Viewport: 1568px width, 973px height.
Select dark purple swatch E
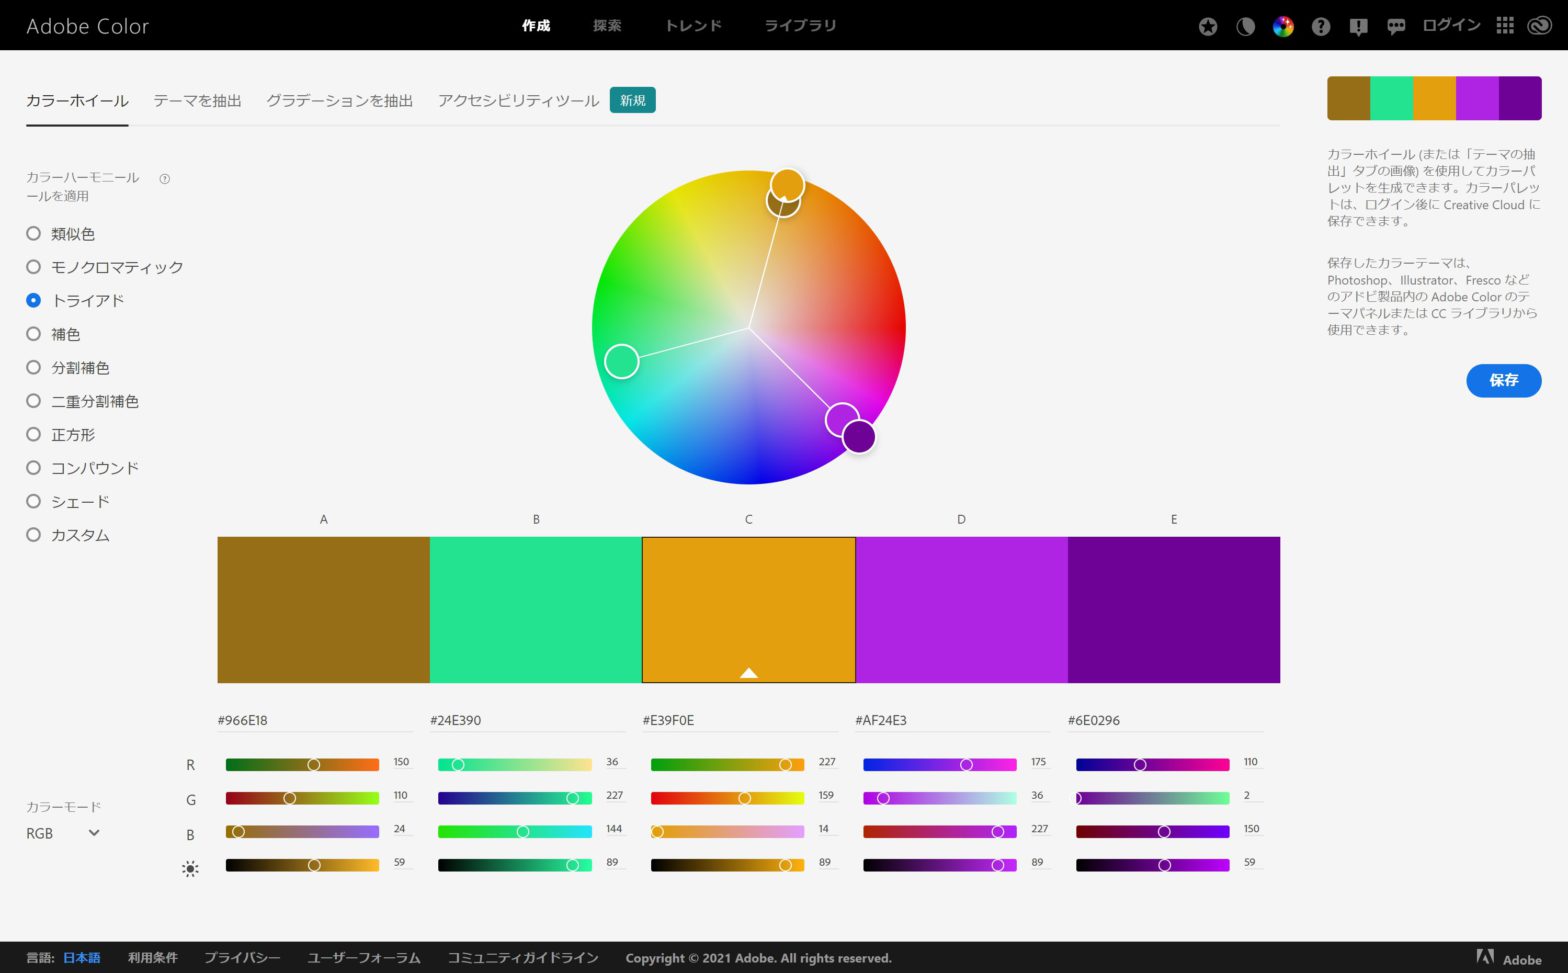(x=1174, y=610)
